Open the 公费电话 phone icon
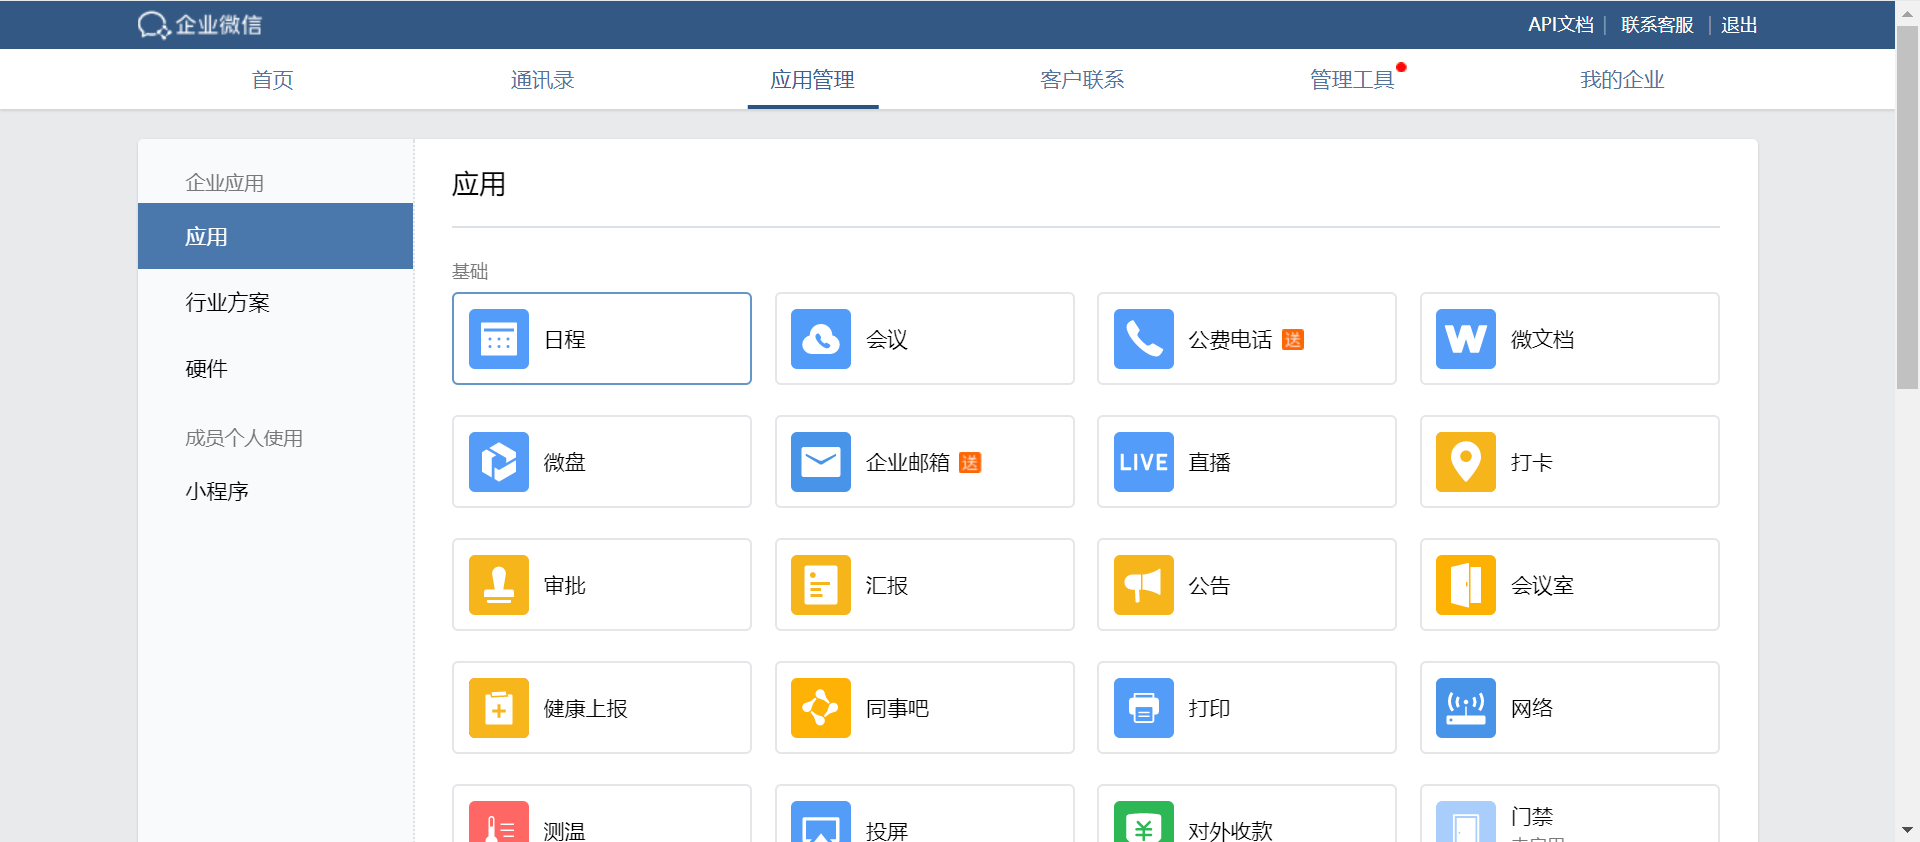1920x842 pixels. click(1143, 339)
